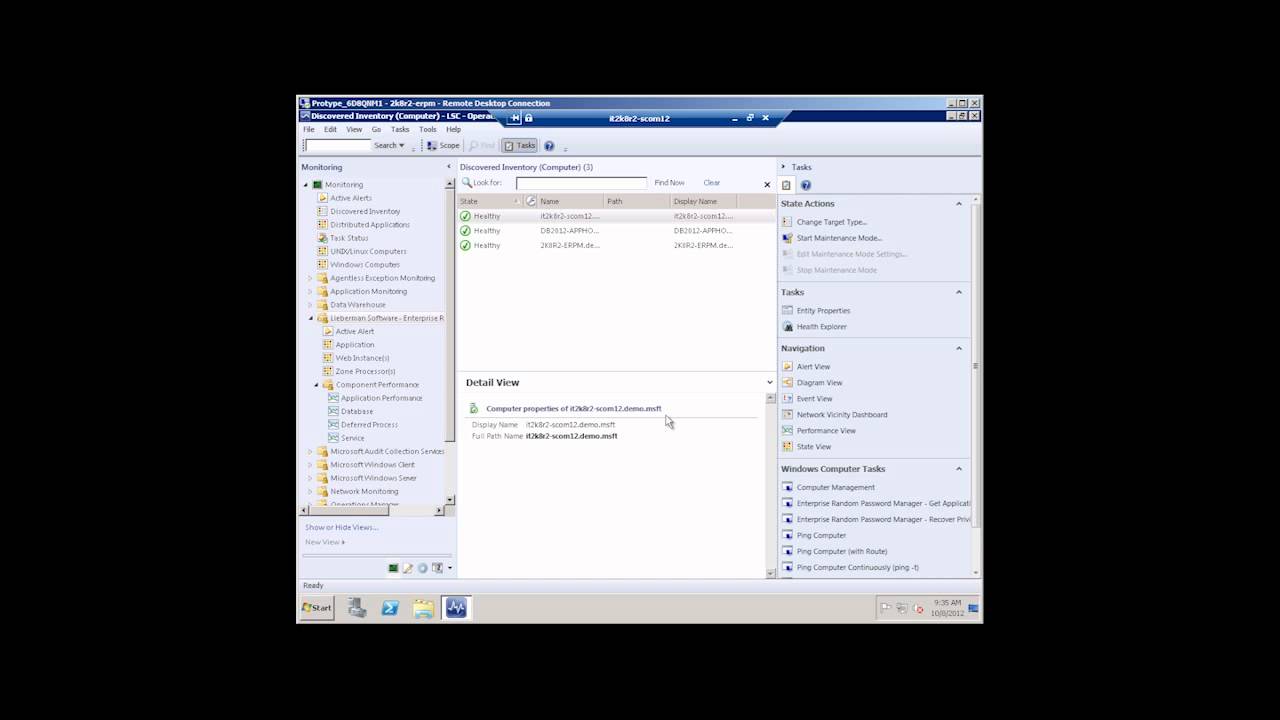Open the Database performance view icon

click(x=333, y=411)
